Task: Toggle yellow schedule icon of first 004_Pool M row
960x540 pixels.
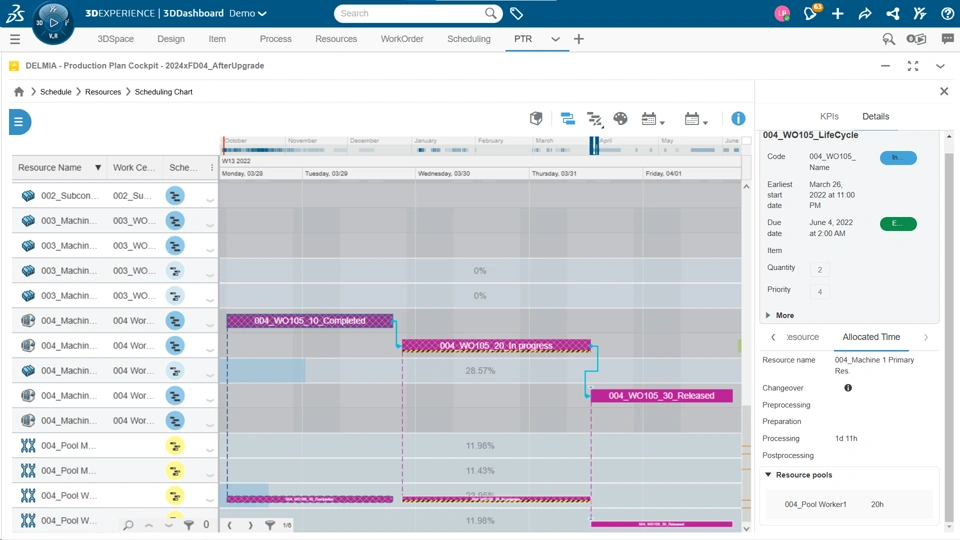Action: click(175, 446)
